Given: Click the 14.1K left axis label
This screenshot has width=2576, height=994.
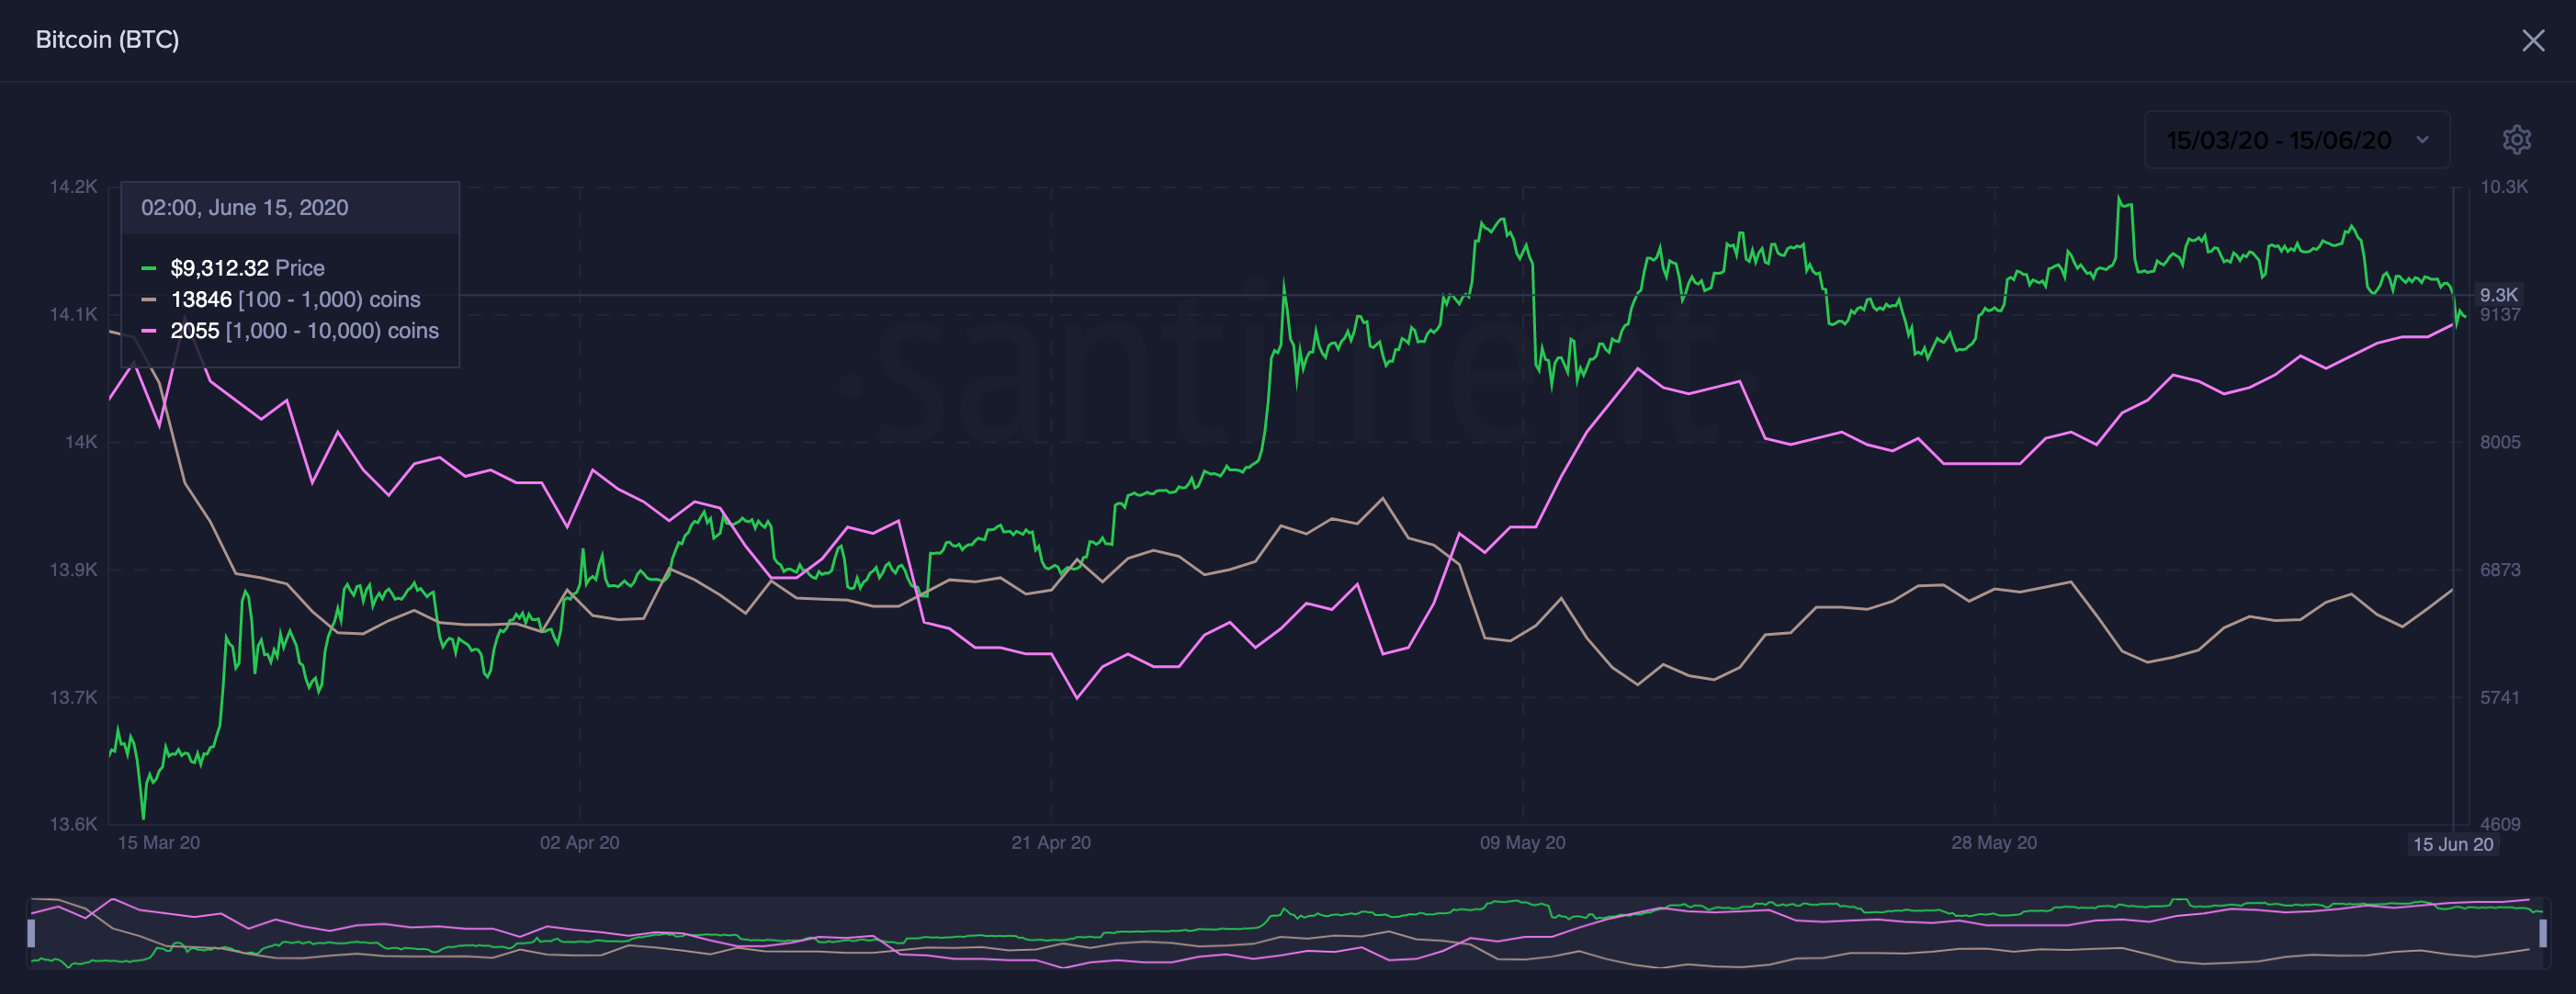Looking at the screenshot, I should 74,314.
